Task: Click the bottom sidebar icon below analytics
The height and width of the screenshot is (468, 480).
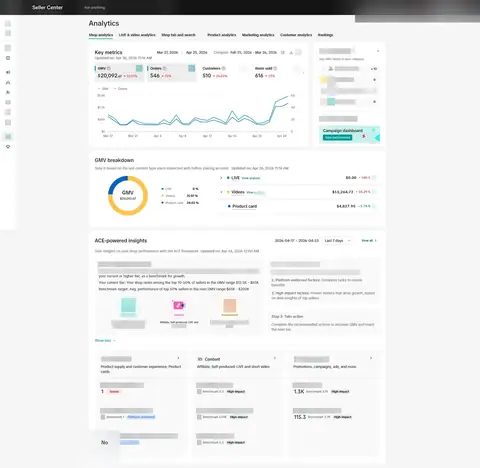Action: pos(8,147)
